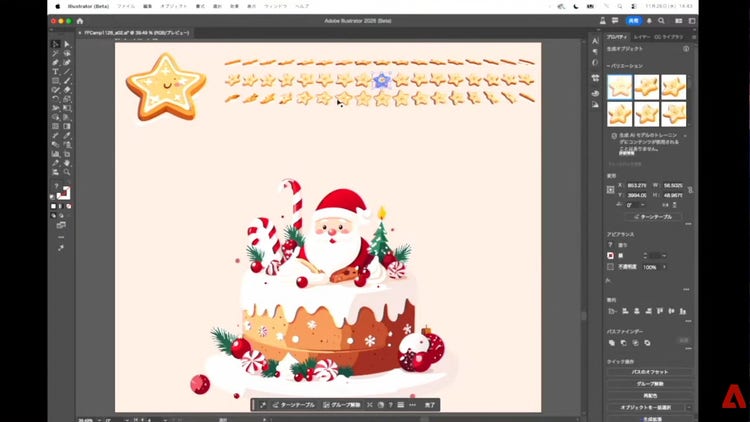Select the Selection tool arrow
This screenshot has height=422, width=750.
click(x=56, y=44)
